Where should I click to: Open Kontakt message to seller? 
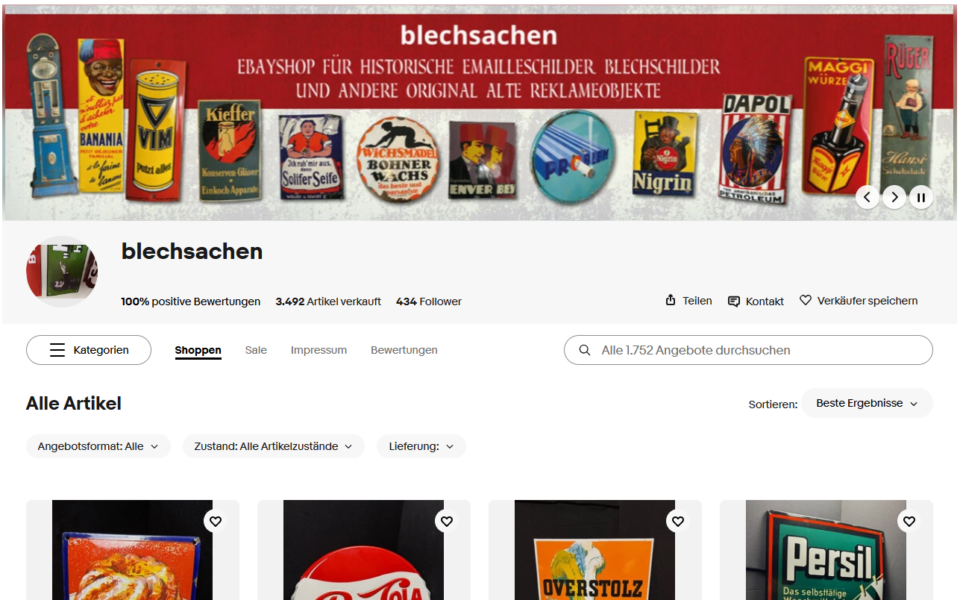pyautogui.click(x=756, y=301)
